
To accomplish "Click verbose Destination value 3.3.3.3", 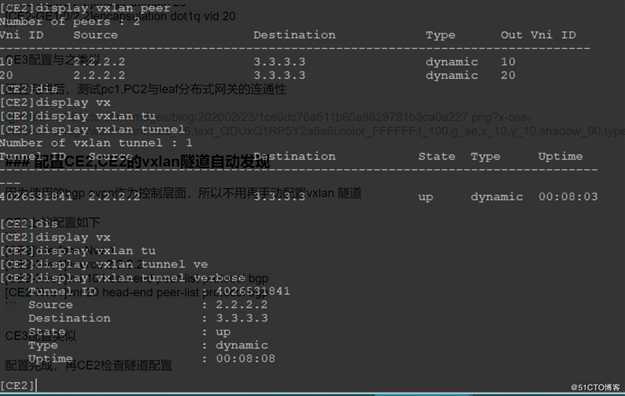I will click(x=242, y=318).
